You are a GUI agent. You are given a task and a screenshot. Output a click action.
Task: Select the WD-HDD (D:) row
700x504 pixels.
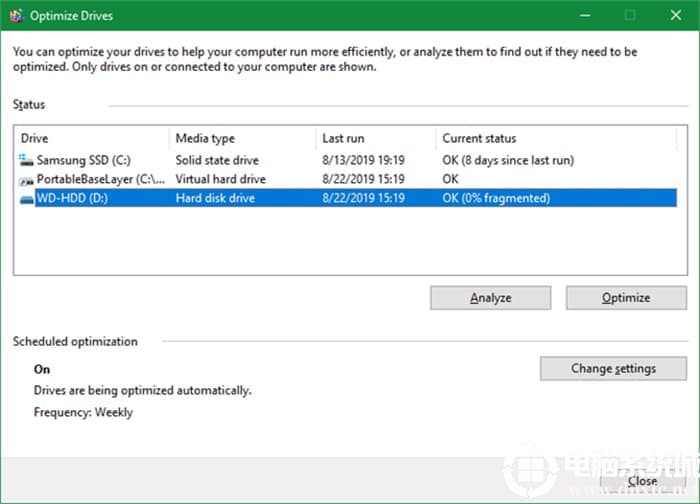346,198
